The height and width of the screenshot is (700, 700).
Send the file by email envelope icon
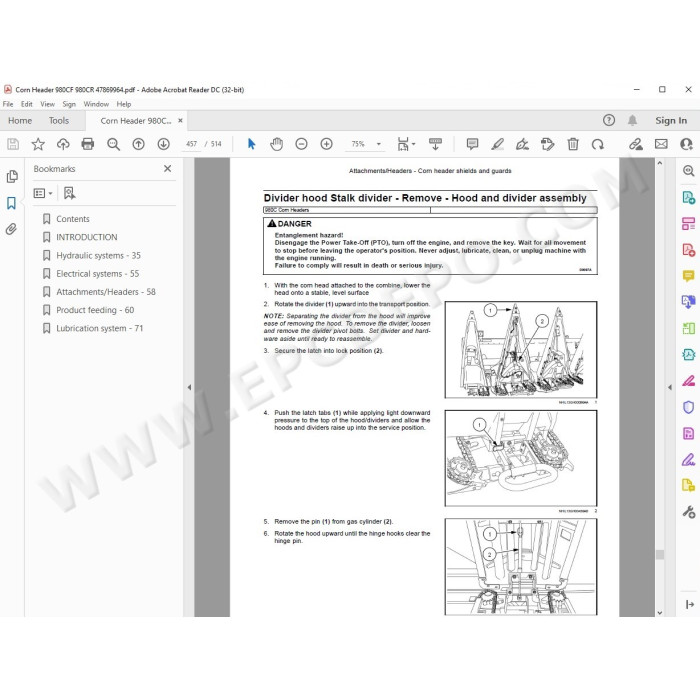click(x=661, y=144)
